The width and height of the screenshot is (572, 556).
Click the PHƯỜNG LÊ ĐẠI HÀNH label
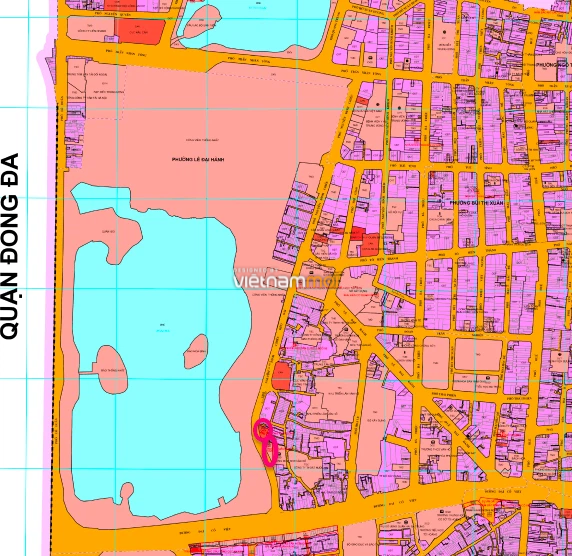coord(198,159)
